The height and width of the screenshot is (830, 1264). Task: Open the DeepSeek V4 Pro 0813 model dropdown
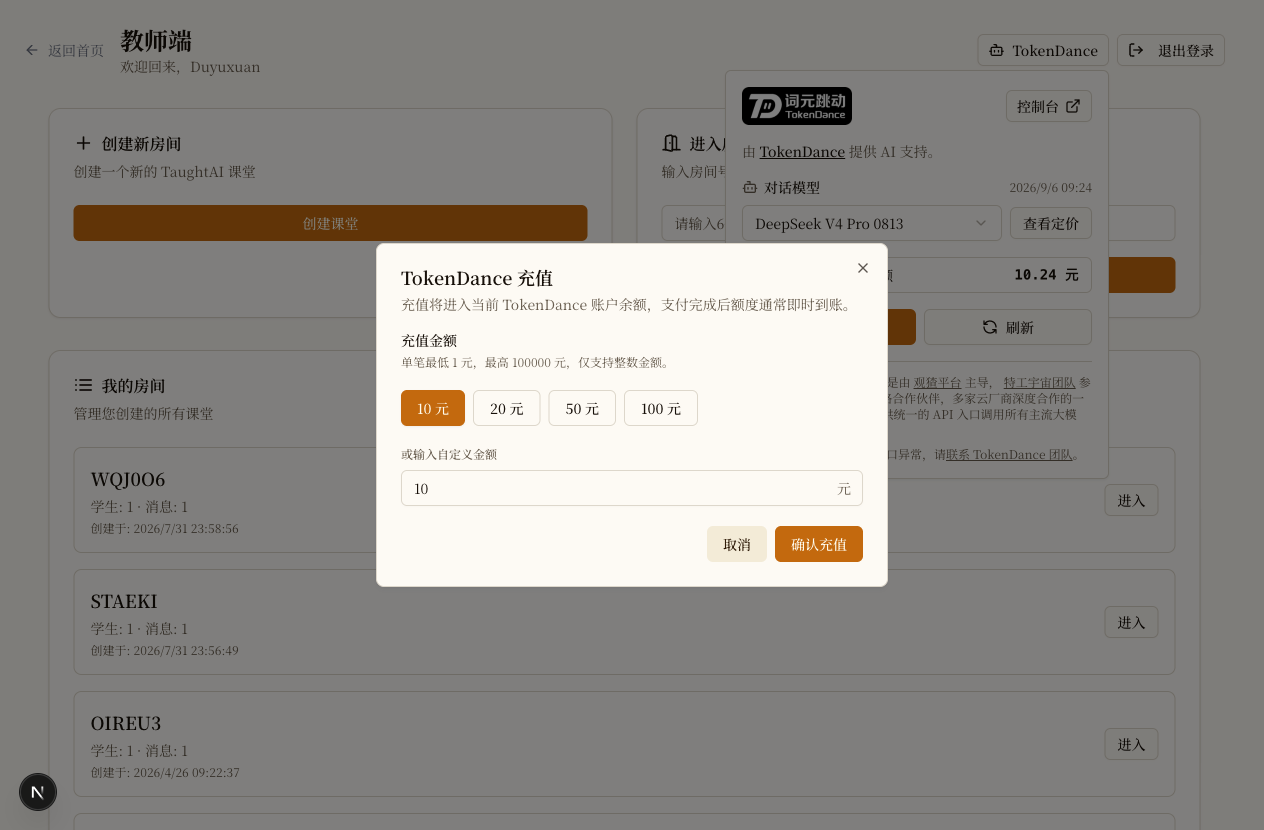pos(872,223)
